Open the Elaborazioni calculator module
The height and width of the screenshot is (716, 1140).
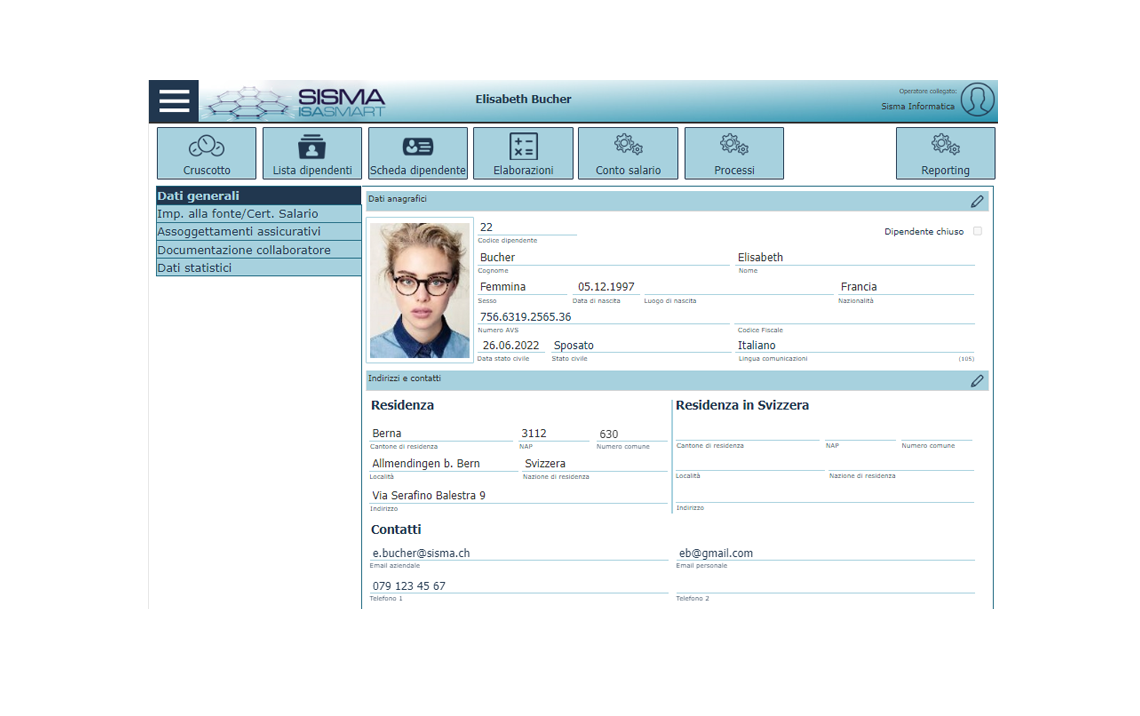tap(523, 153)
